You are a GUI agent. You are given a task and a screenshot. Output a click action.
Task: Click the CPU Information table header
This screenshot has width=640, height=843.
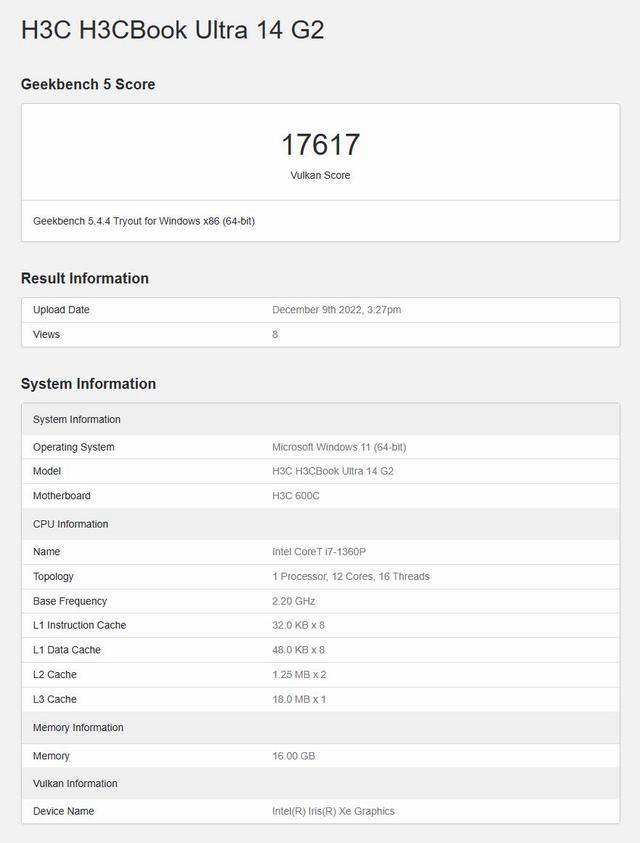click(70, 524)
